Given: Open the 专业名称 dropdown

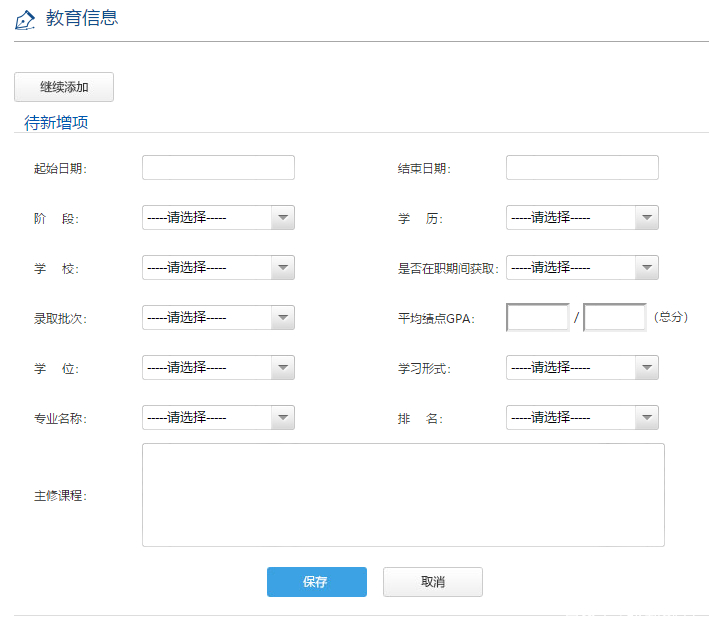Looking at the screenshot, I should tap(218, 418).
